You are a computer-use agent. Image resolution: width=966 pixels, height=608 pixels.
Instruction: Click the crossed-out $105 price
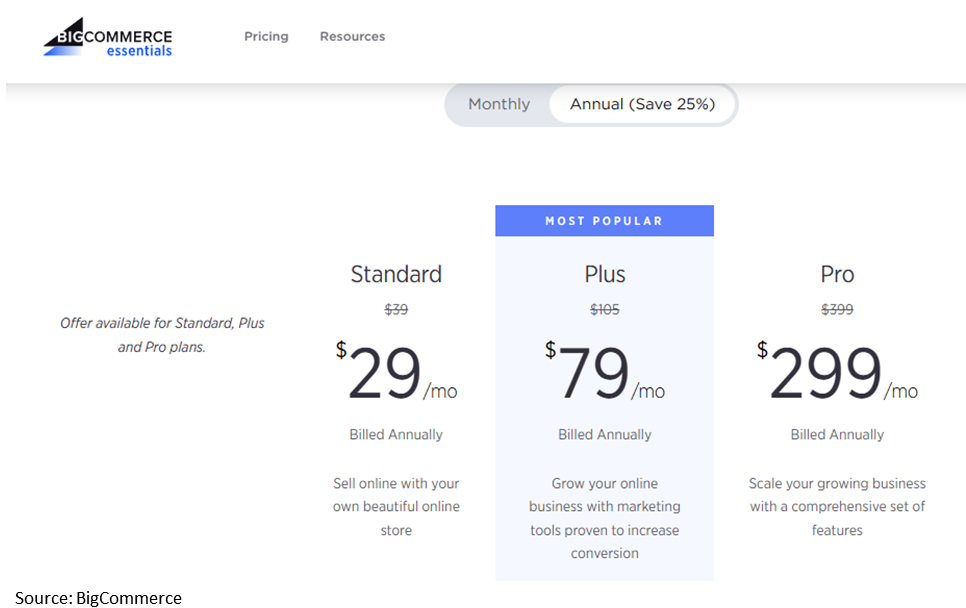tap(605, 310)
